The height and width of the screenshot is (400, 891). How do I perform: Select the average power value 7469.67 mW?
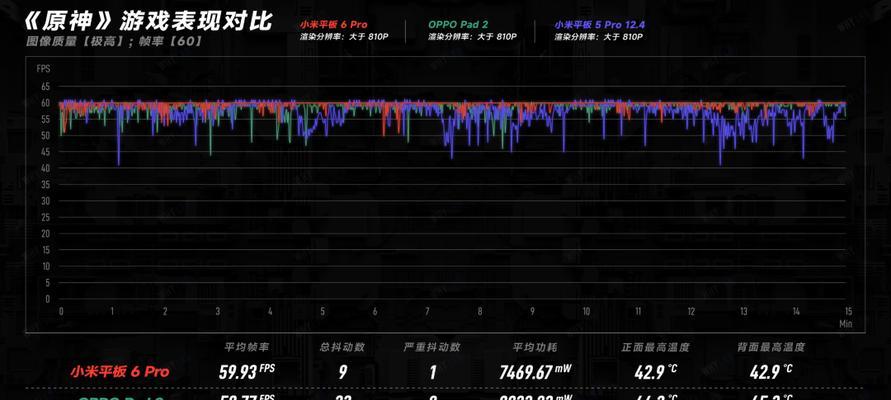[535, 372]
